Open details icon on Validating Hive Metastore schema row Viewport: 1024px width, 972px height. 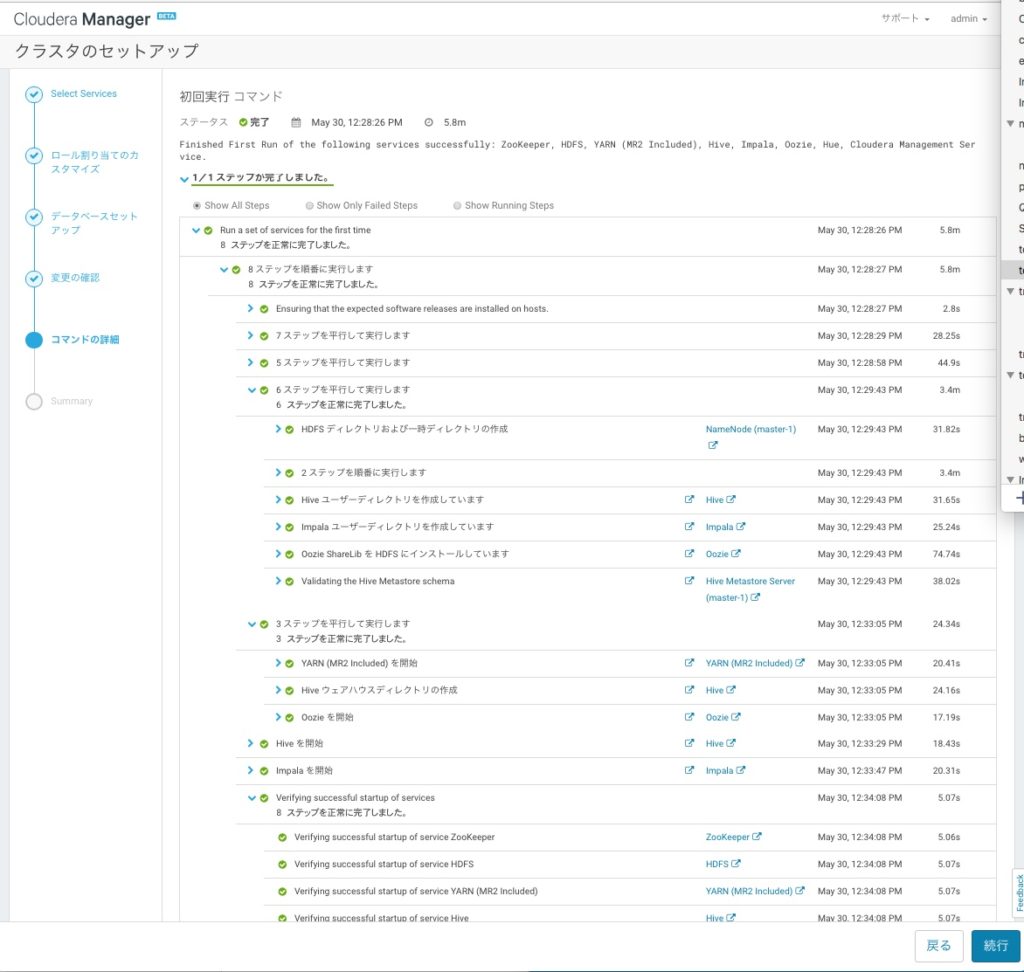coord(689,581)
